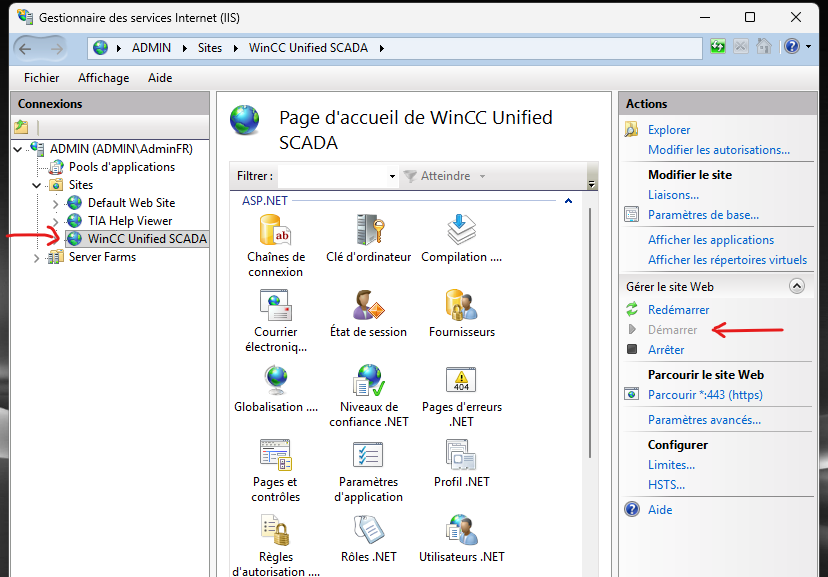Open Niveaux de confiance .NET
The height and width of the screenshot is (577, 828).
(369, 396)
